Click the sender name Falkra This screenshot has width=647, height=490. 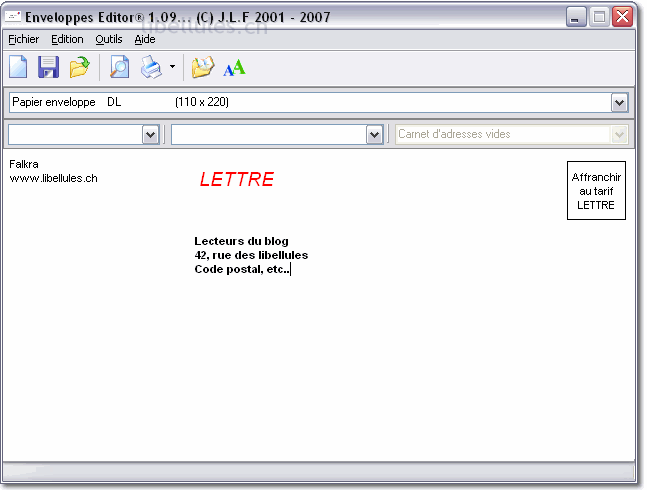[24, 164]
